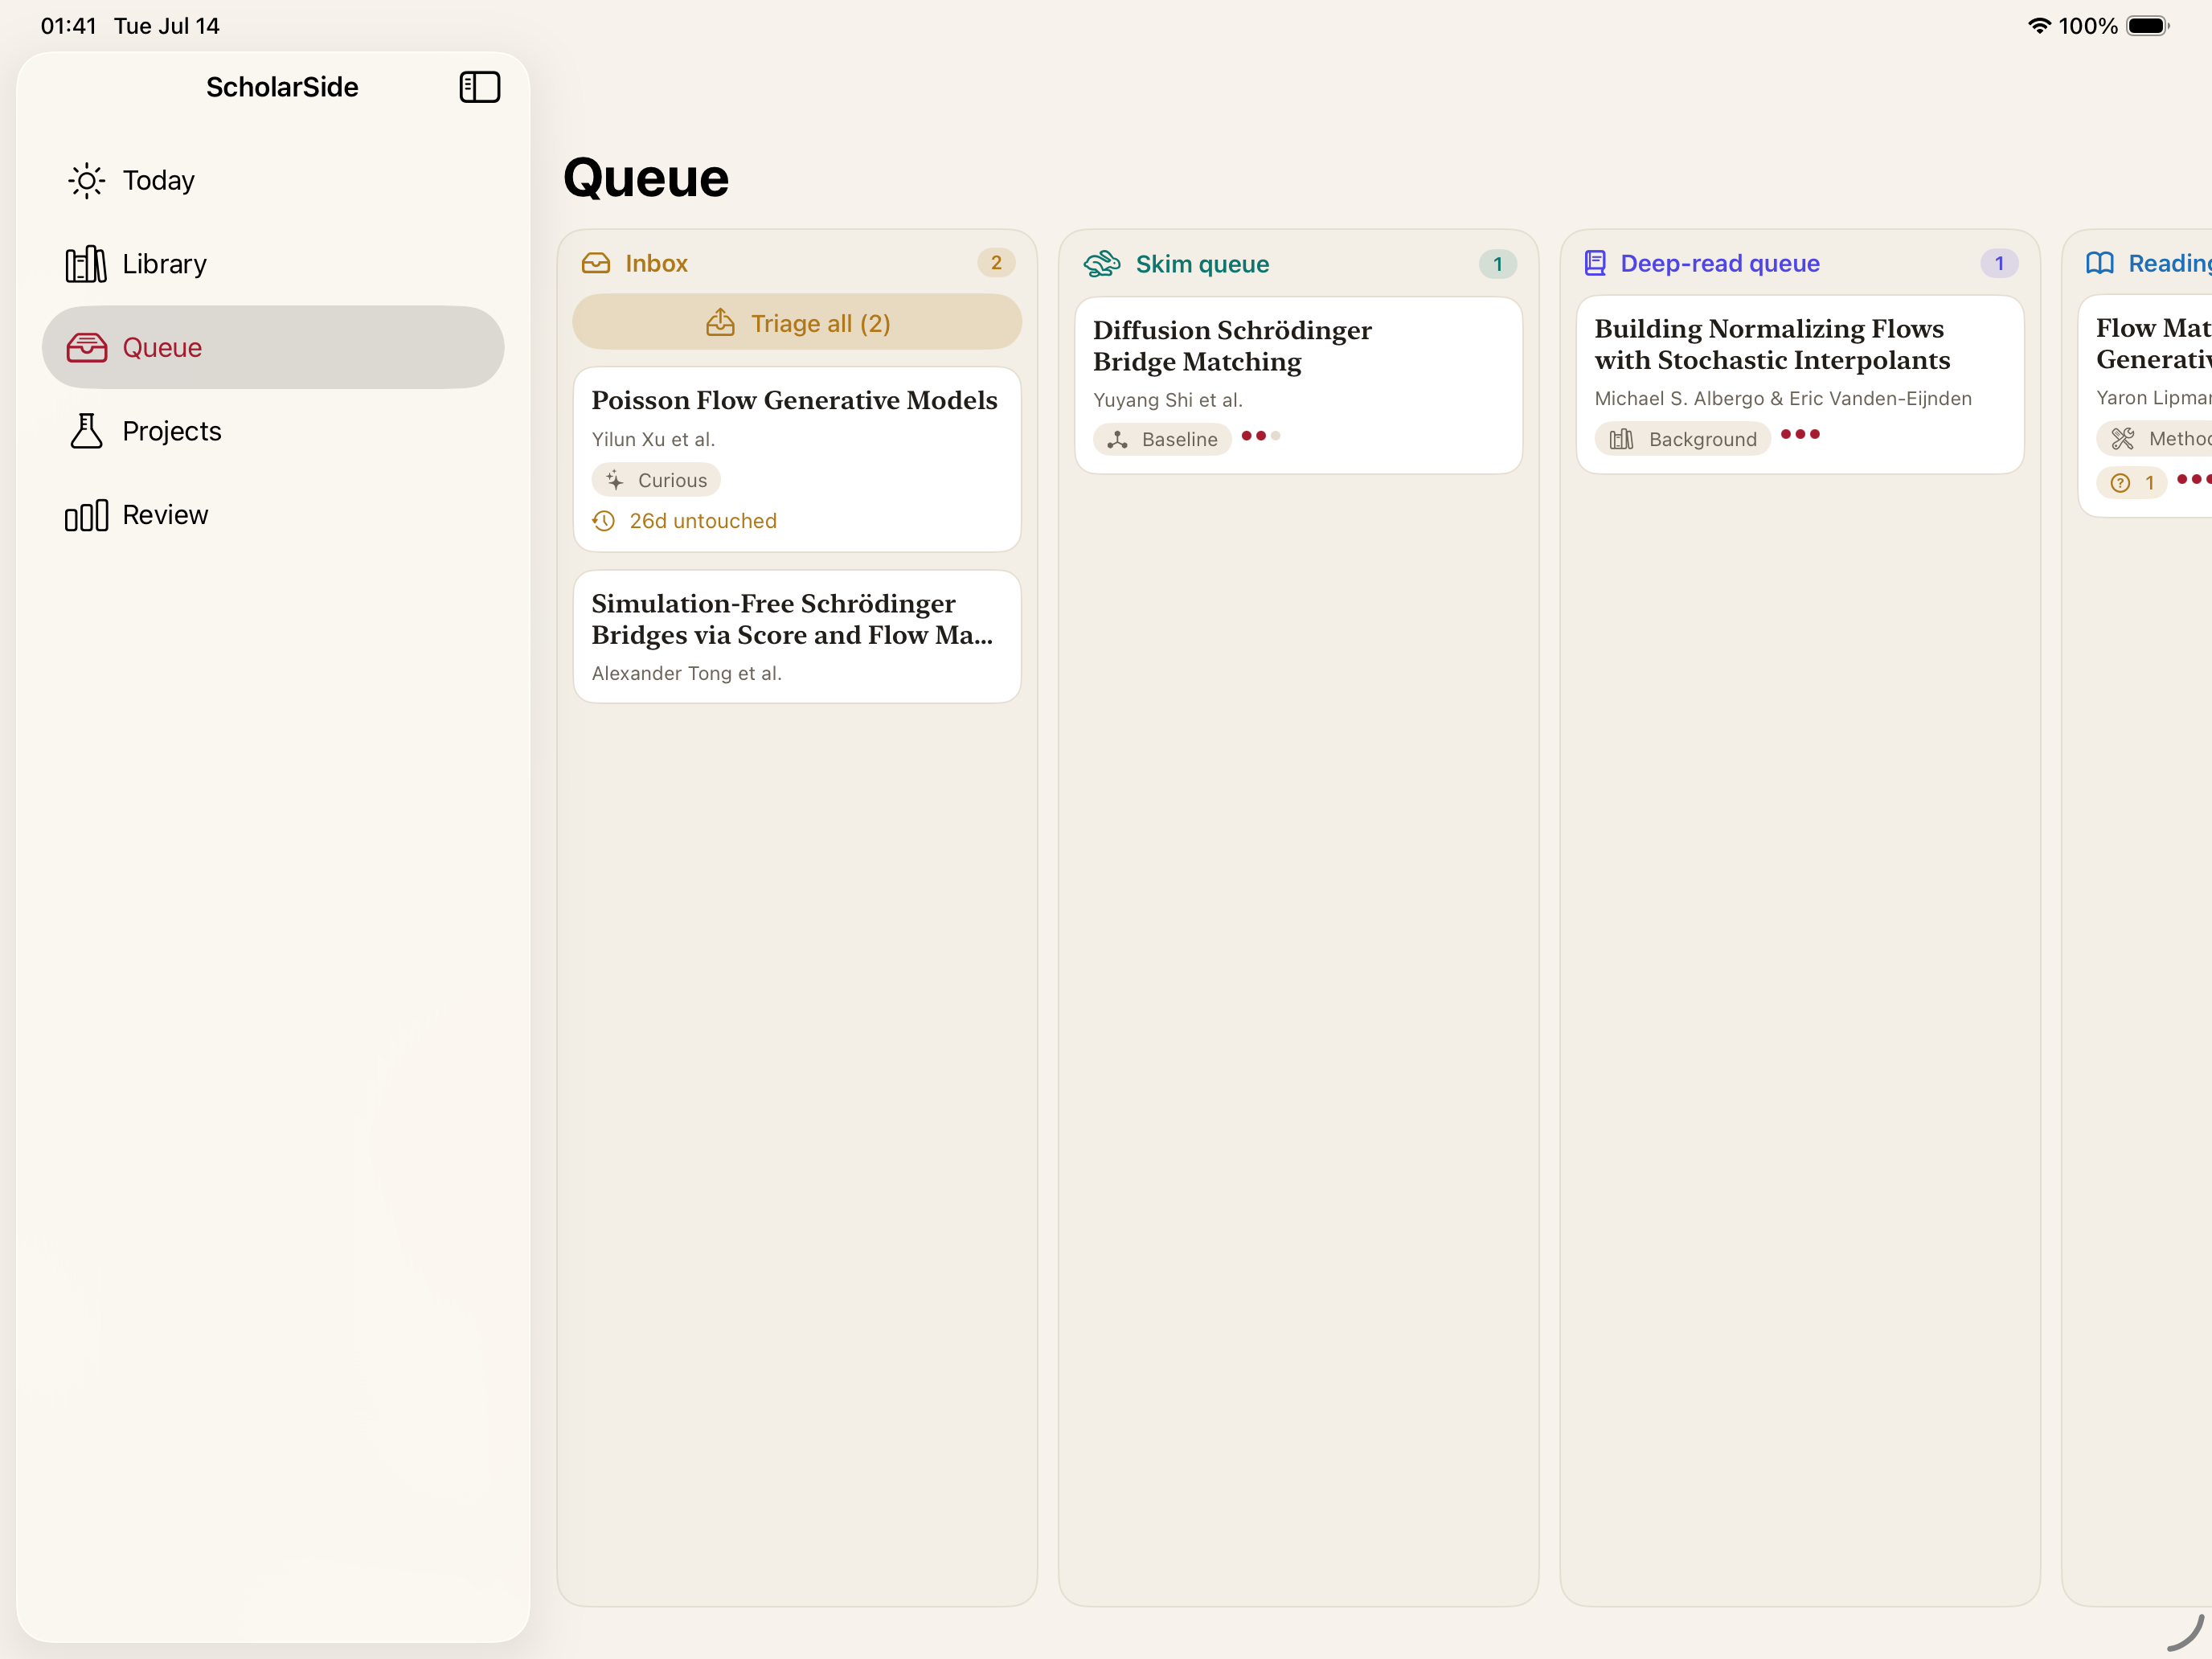Viewport: 2212px width, 1659px height.
Task: Click the Deep-read queue book icon
Action: click(1595, 263)
